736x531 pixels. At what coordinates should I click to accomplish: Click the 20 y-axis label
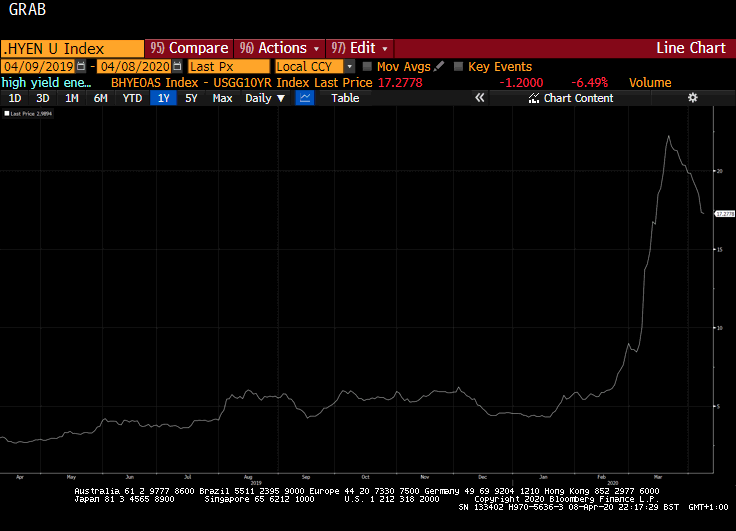[x=719, y=171]
